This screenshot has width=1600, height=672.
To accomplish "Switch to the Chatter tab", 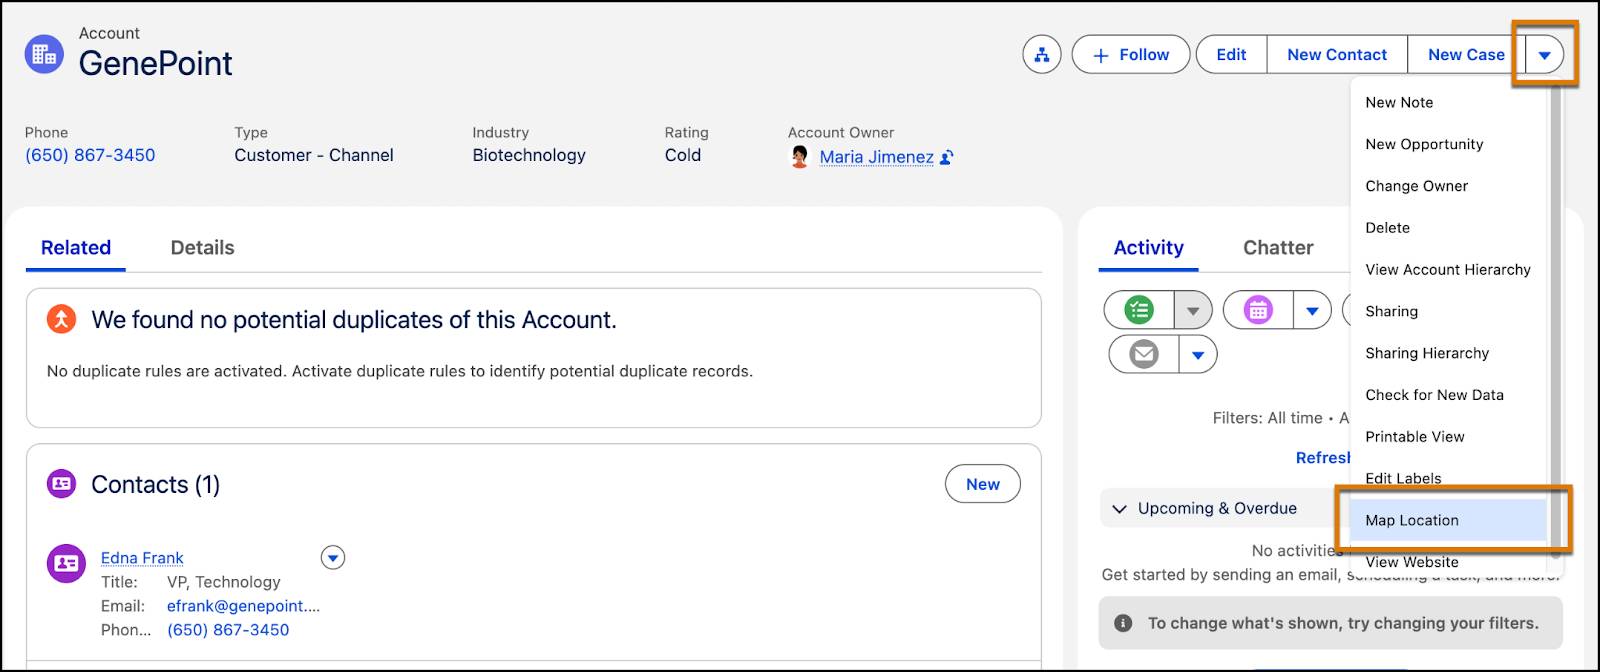I will [x=1278, y=248].
